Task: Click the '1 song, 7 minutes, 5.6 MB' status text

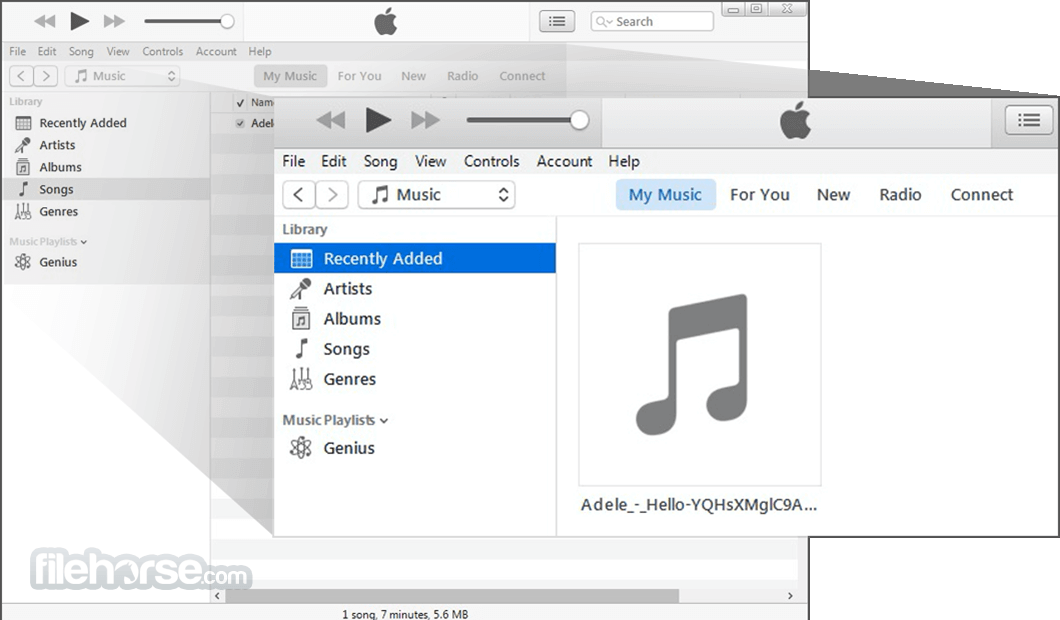Action: (x=405, y=614)
